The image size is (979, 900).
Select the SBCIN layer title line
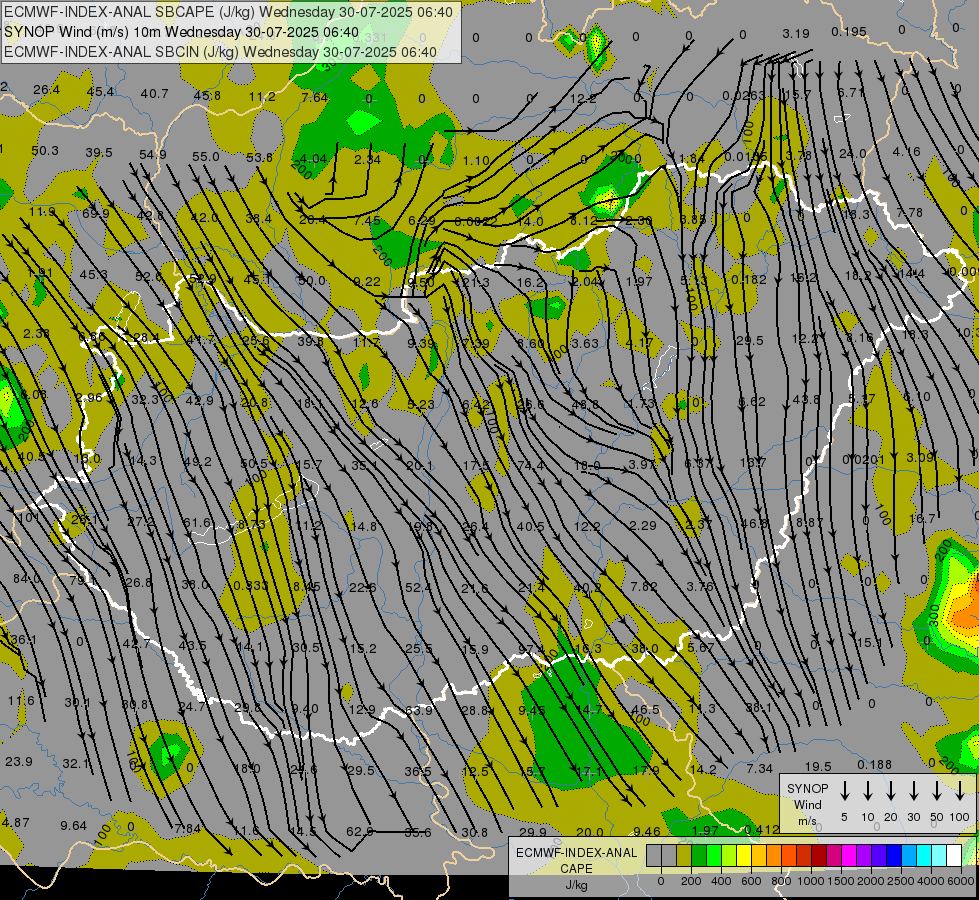tap(220, 52)
